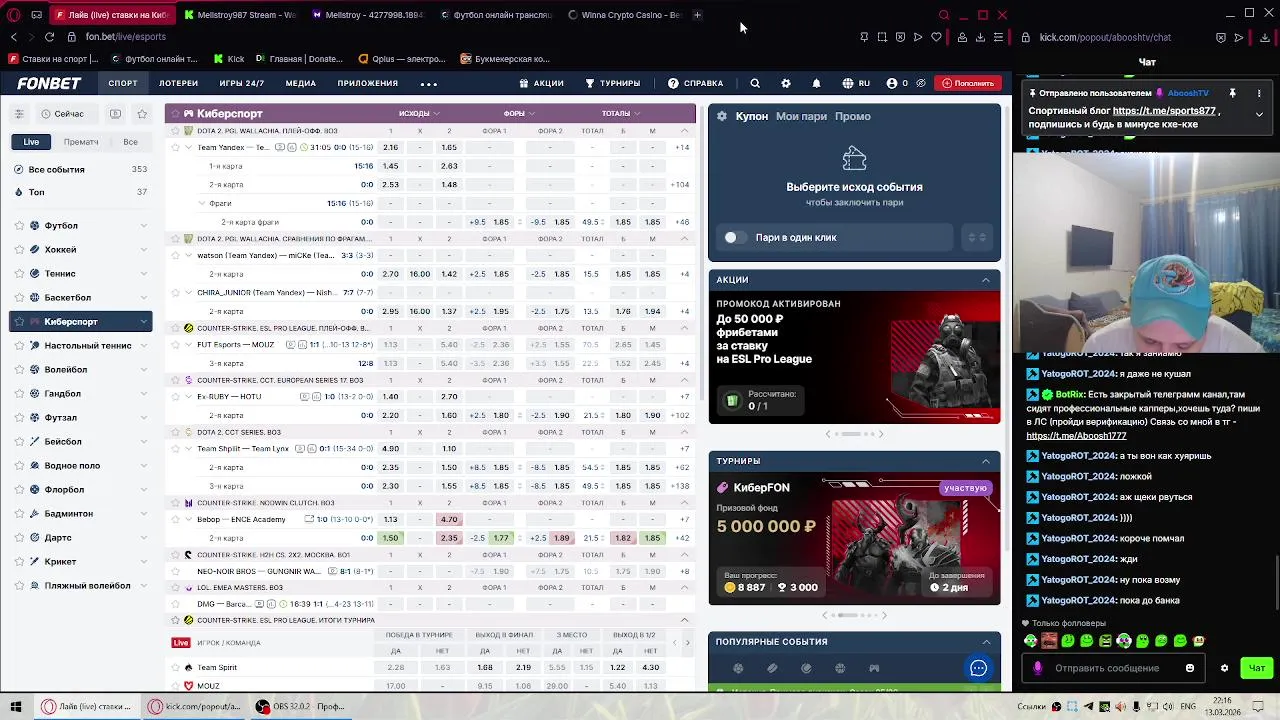Open emoji picker in Kick chat input
Screen dimensions: 1280x720
[1189, 668]
